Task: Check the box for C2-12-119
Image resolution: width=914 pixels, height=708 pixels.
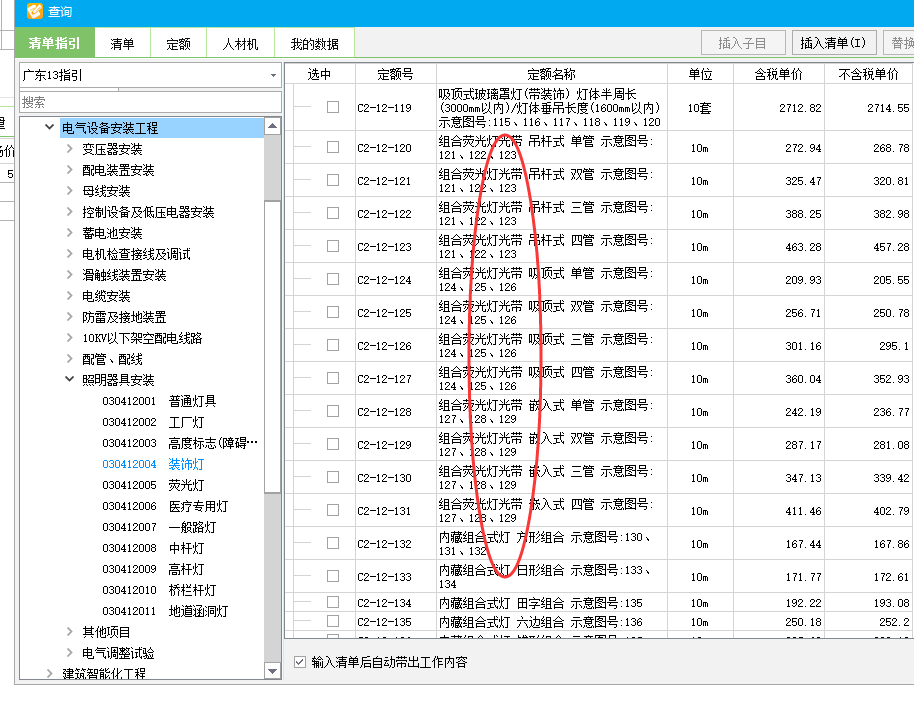Action: click(333, 107)
